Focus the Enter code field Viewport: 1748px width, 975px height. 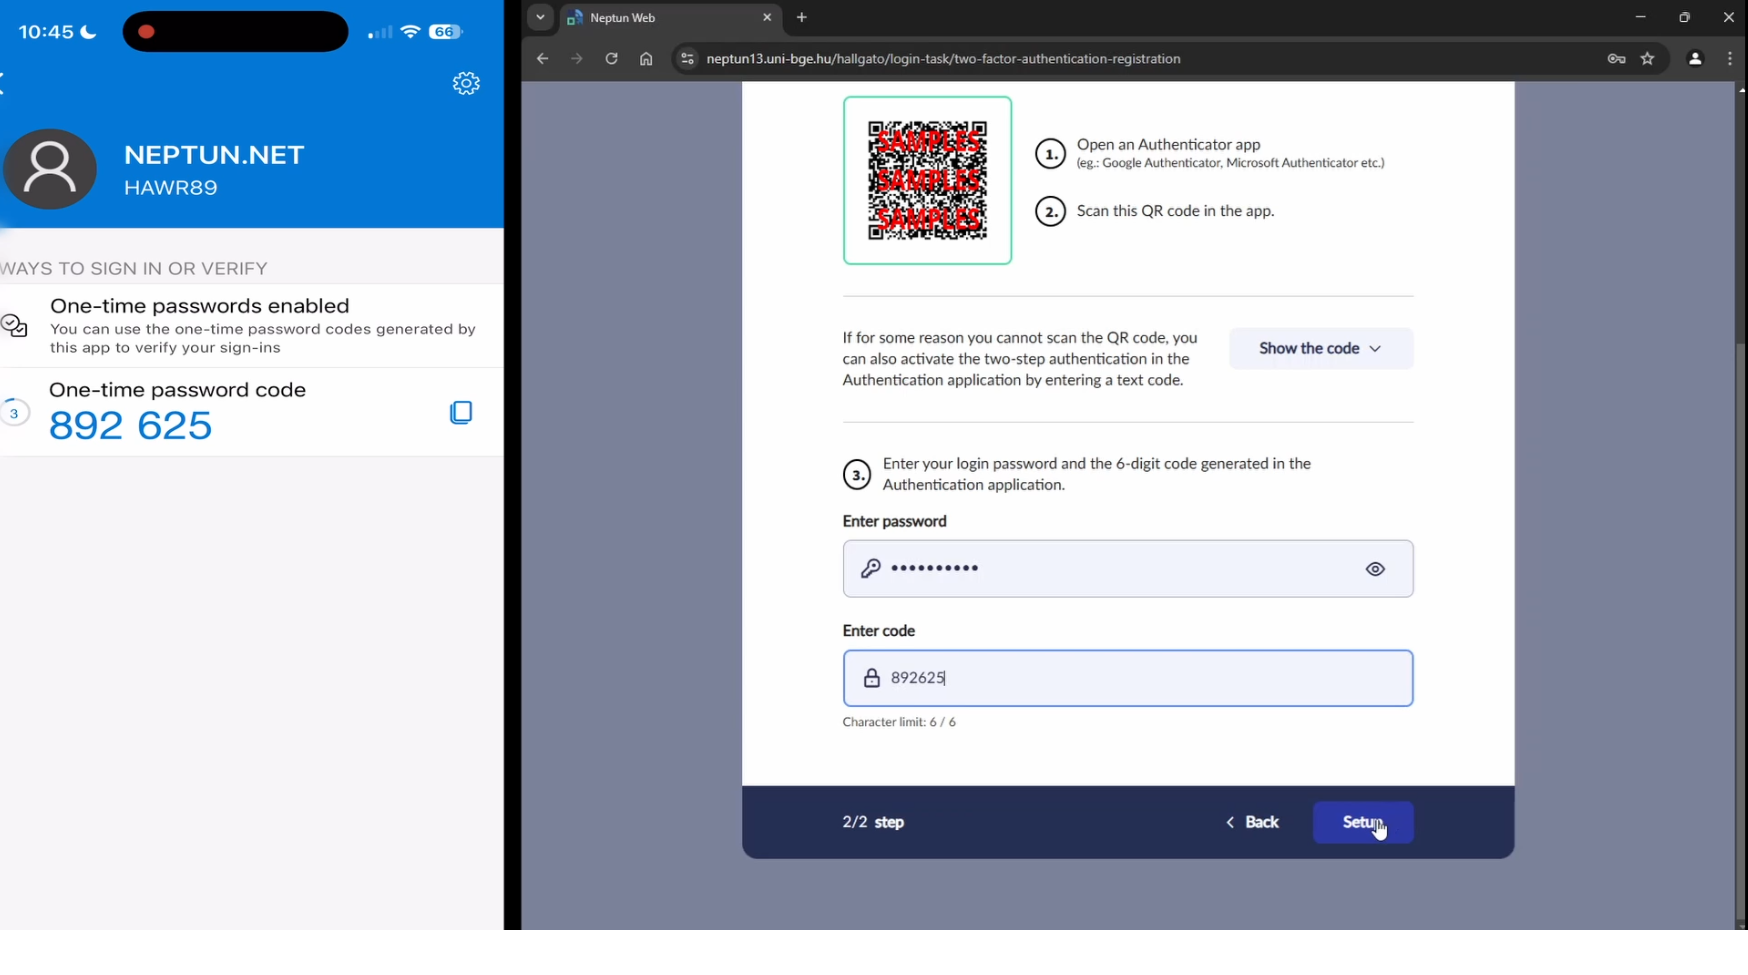pos(1128,678)
